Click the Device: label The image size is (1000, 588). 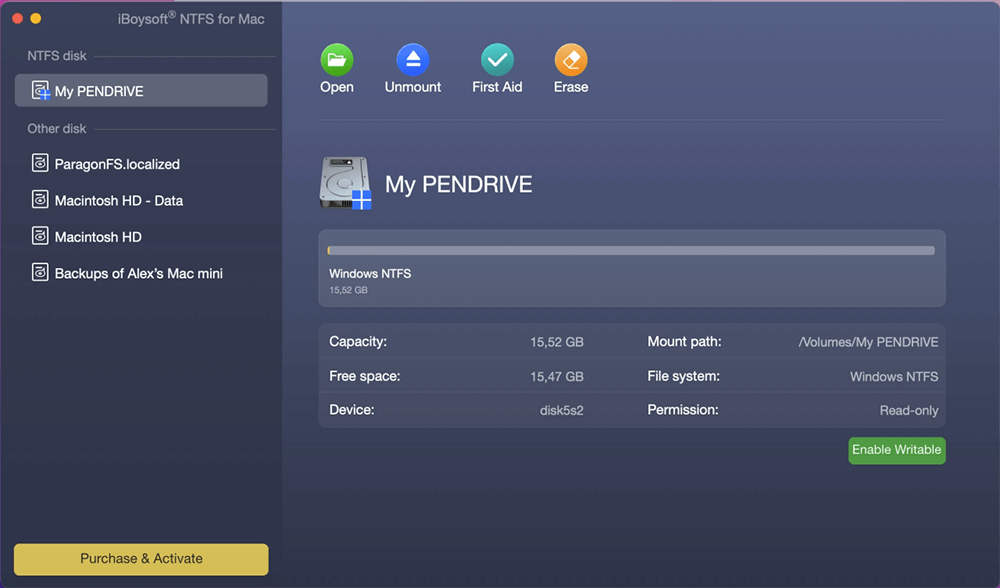[x=351, y=409]
